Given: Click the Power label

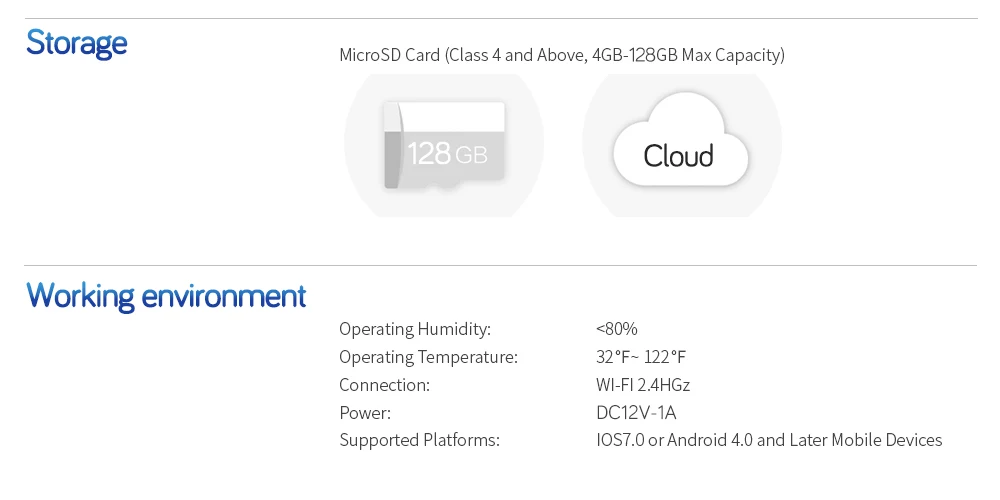Looking at the screenshot, I should pos(365,413).
